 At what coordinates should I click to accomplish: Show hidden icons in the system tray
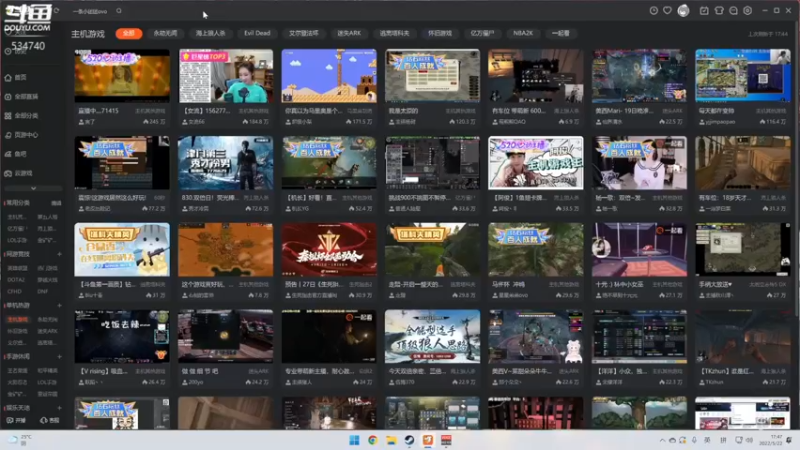(x=662, y=440)
